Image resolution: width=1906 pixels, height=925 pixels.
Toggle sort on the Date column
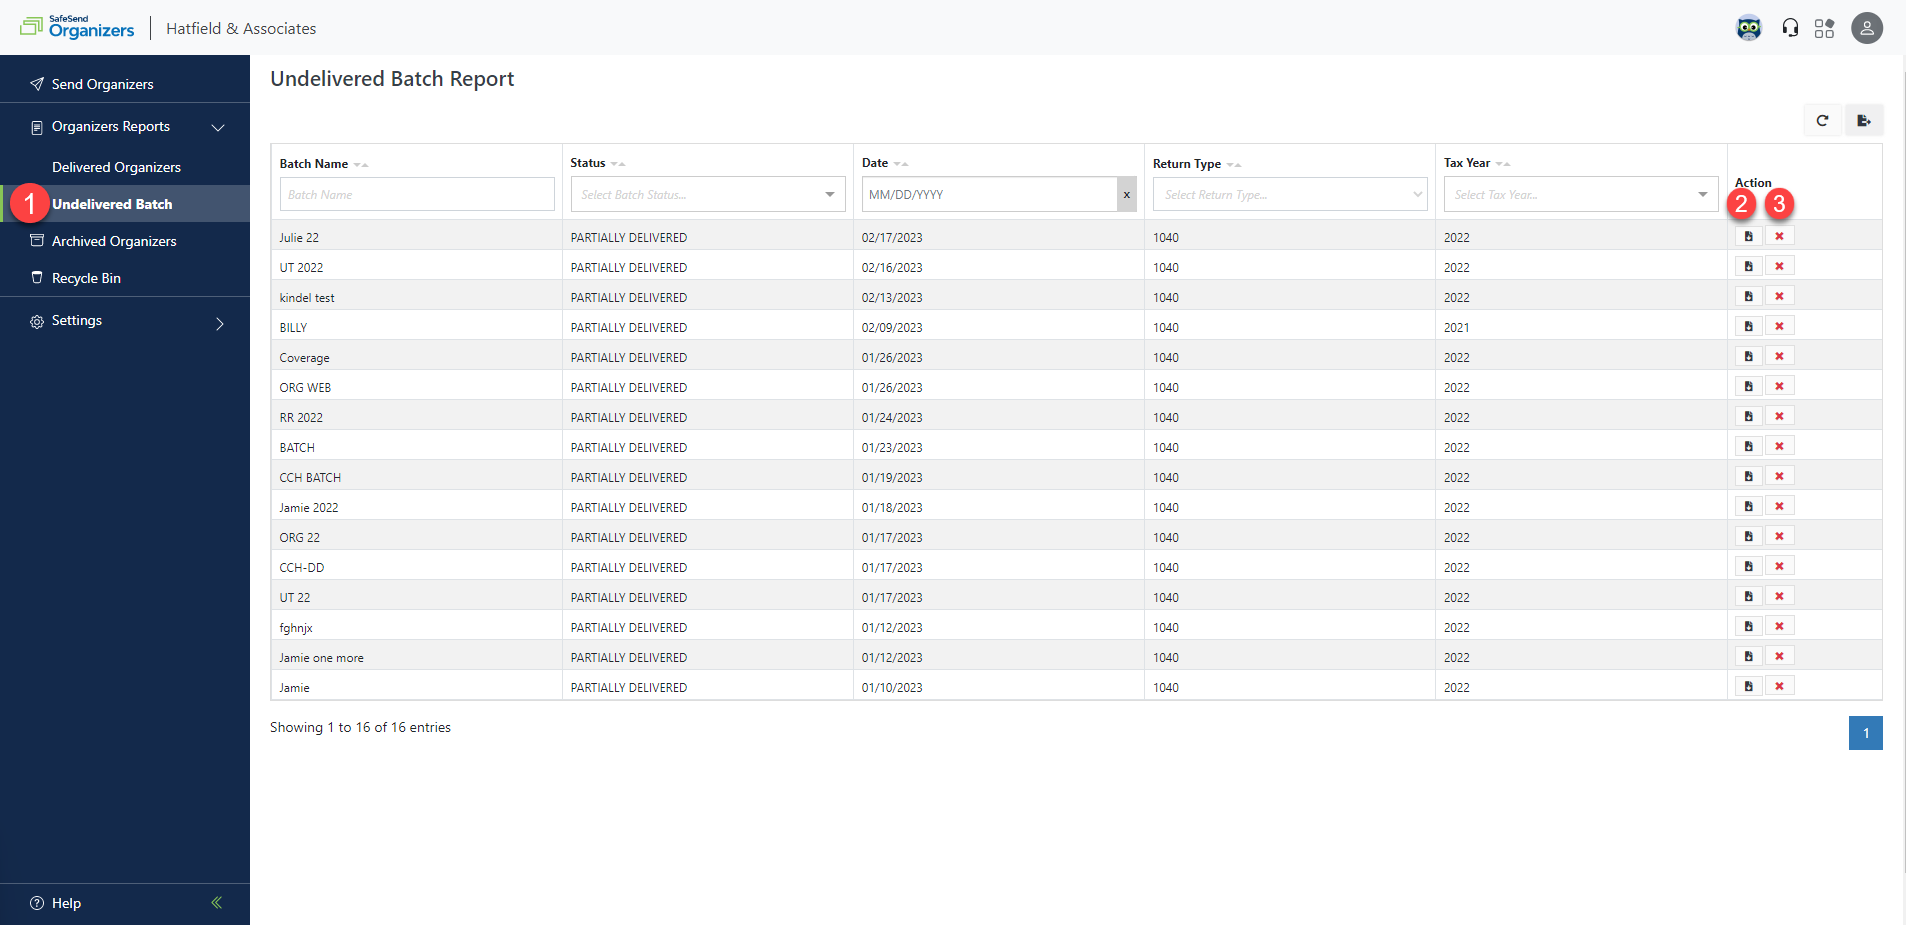click(x=902, y=163)
